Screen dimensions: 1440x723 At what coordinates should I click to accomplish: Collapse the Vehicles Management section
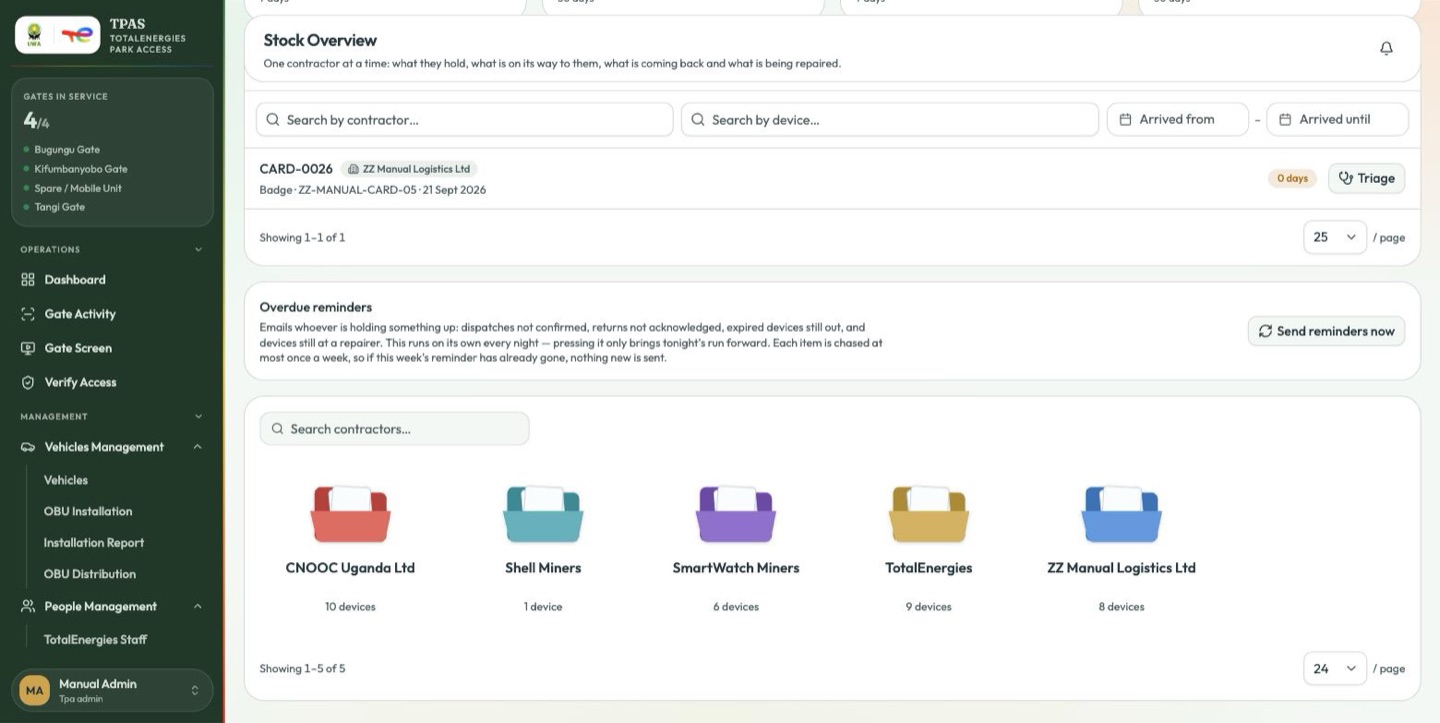pos(197,447)
